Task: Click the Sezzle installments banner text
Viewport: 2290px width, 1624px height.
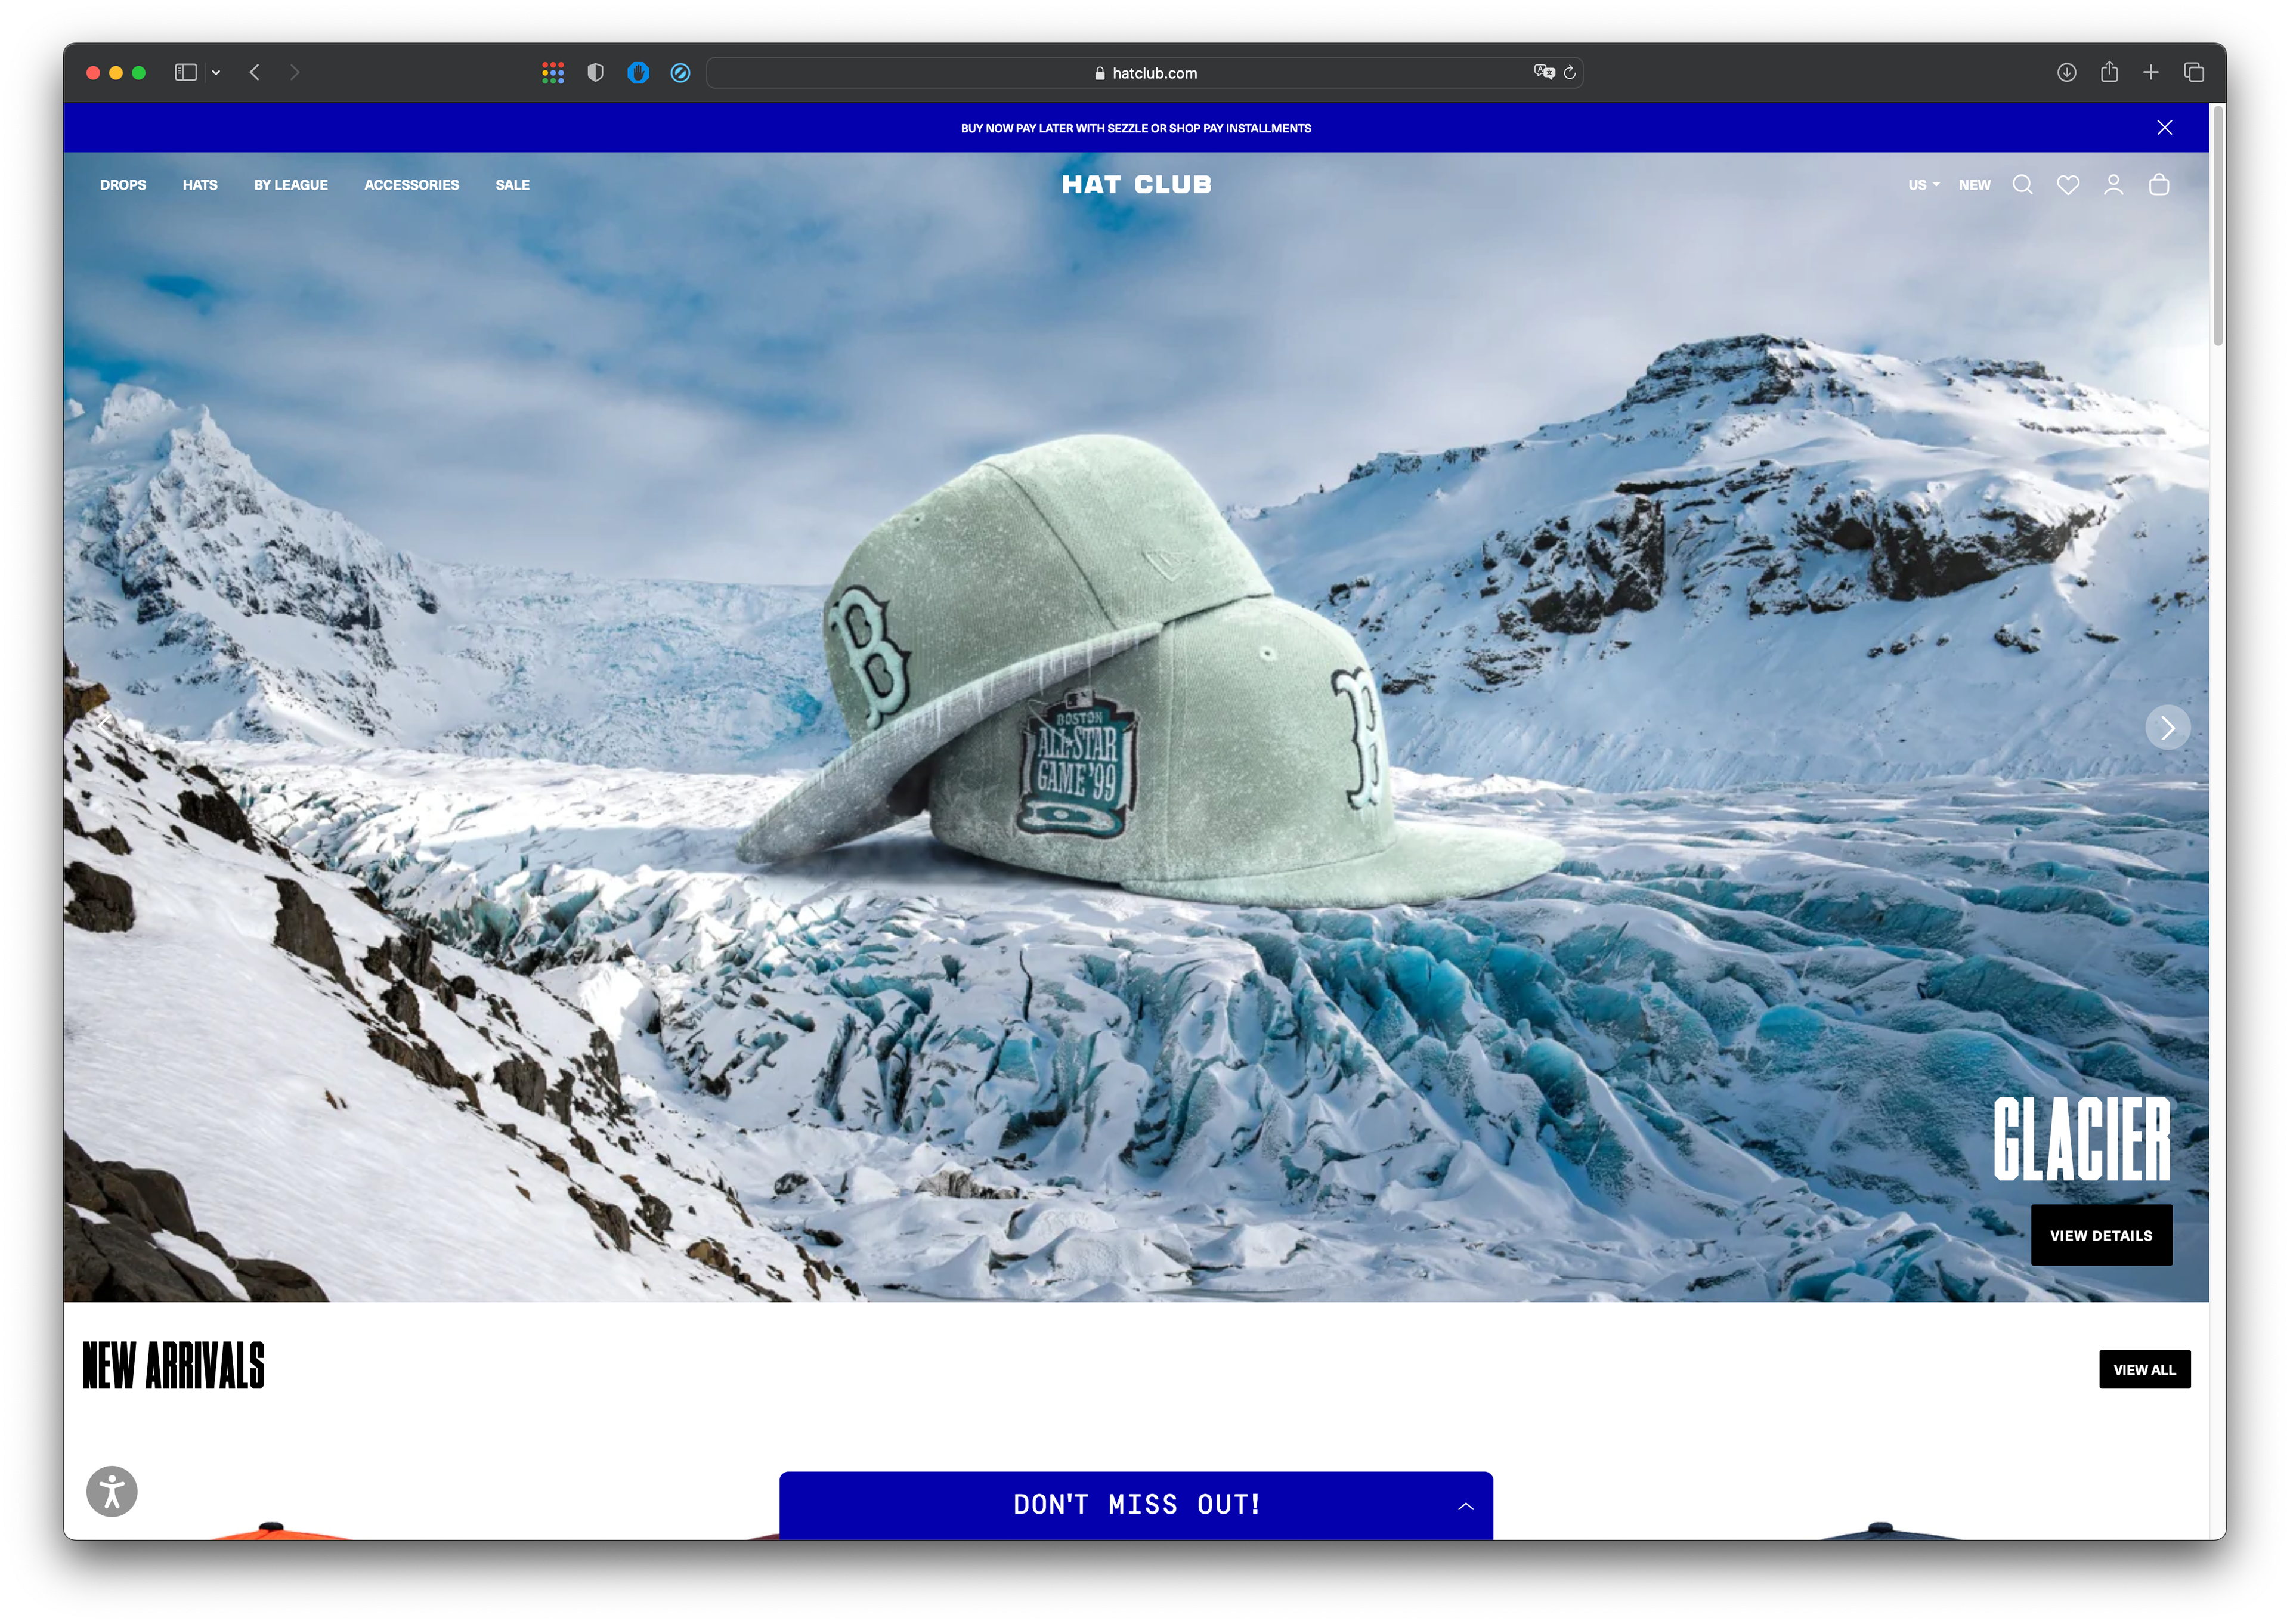Action: click(x=1136, y=128)
